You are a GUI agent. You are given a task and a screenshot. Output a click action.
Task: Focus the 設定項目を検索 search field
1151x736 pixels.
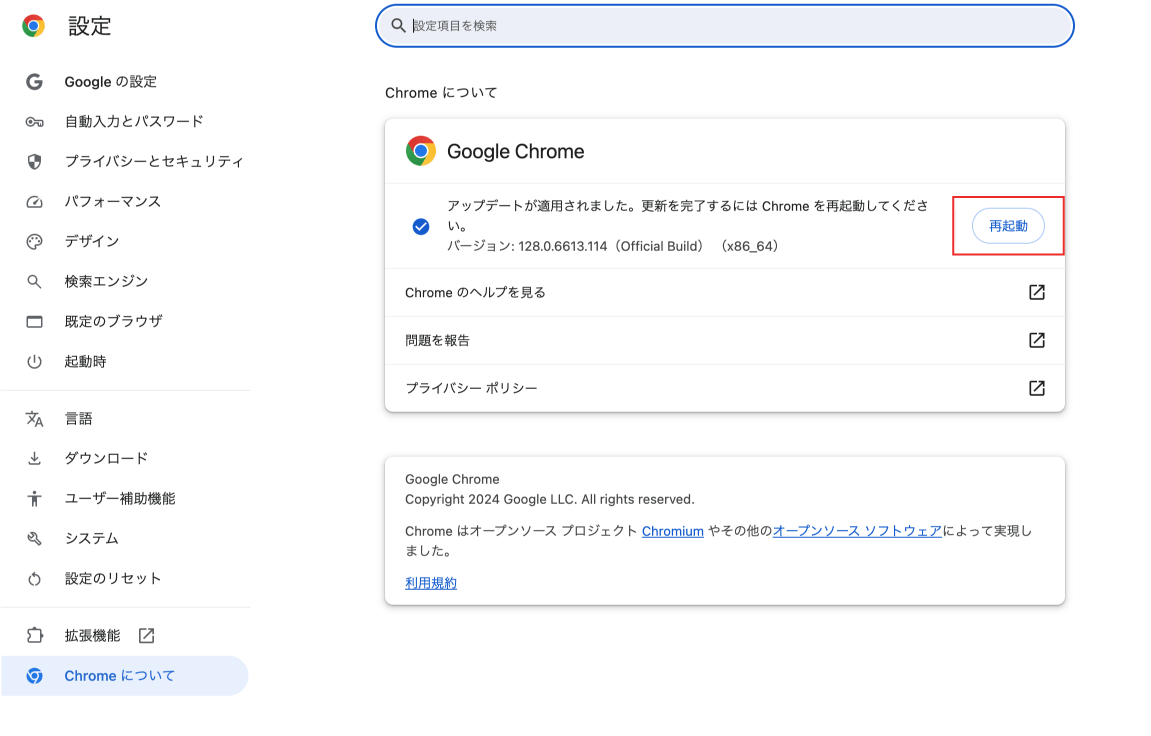pos(725,26)
